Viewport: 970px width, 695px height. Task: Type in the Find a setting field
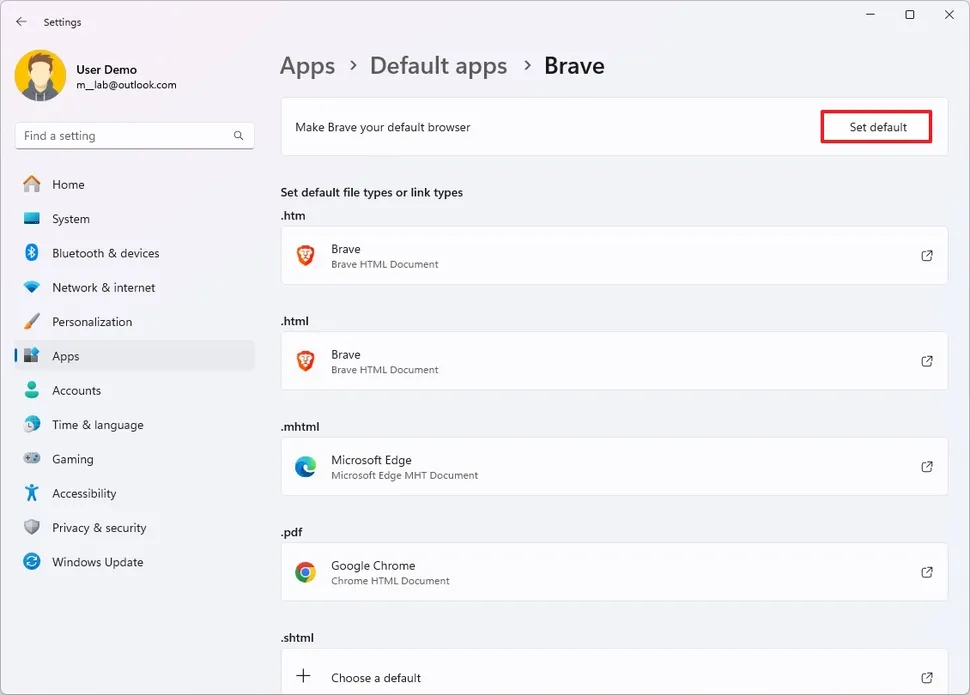(x=125, y=136)
